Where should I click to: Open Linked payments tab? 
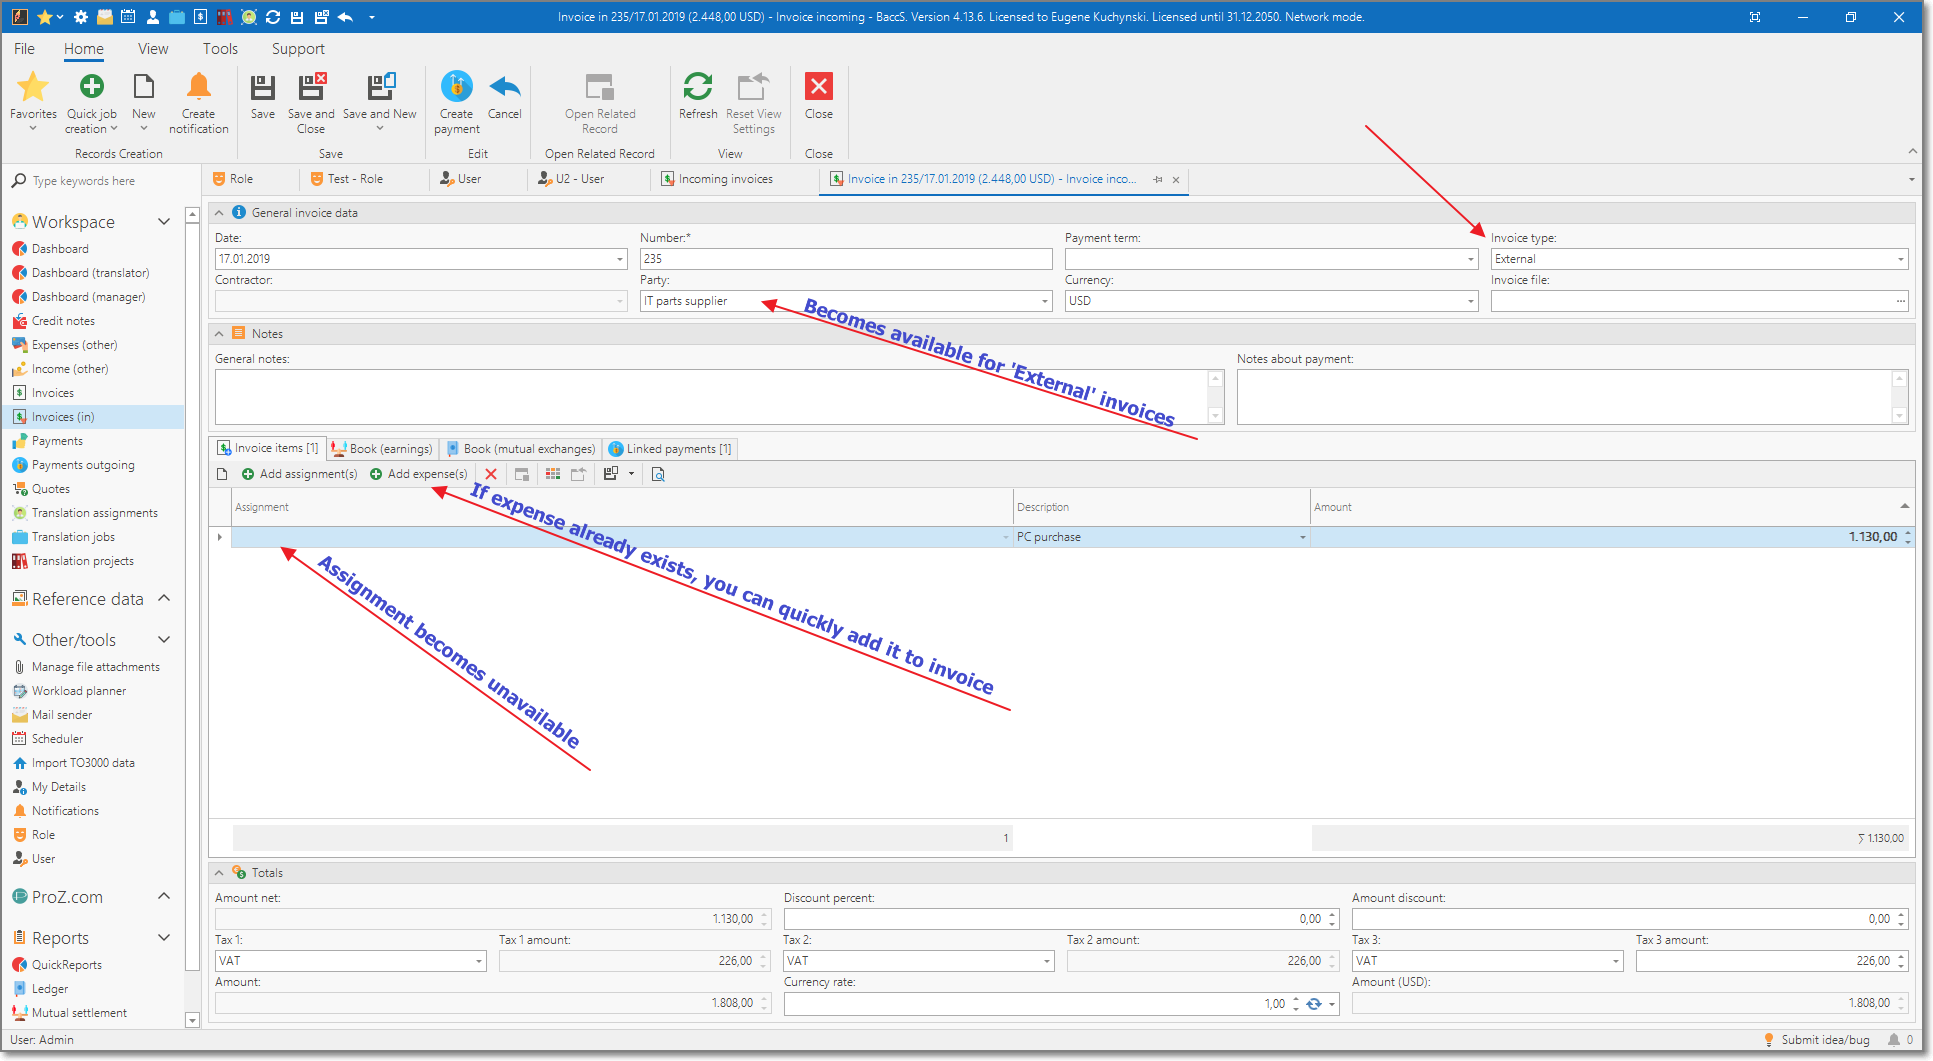(x=670, y=449)
